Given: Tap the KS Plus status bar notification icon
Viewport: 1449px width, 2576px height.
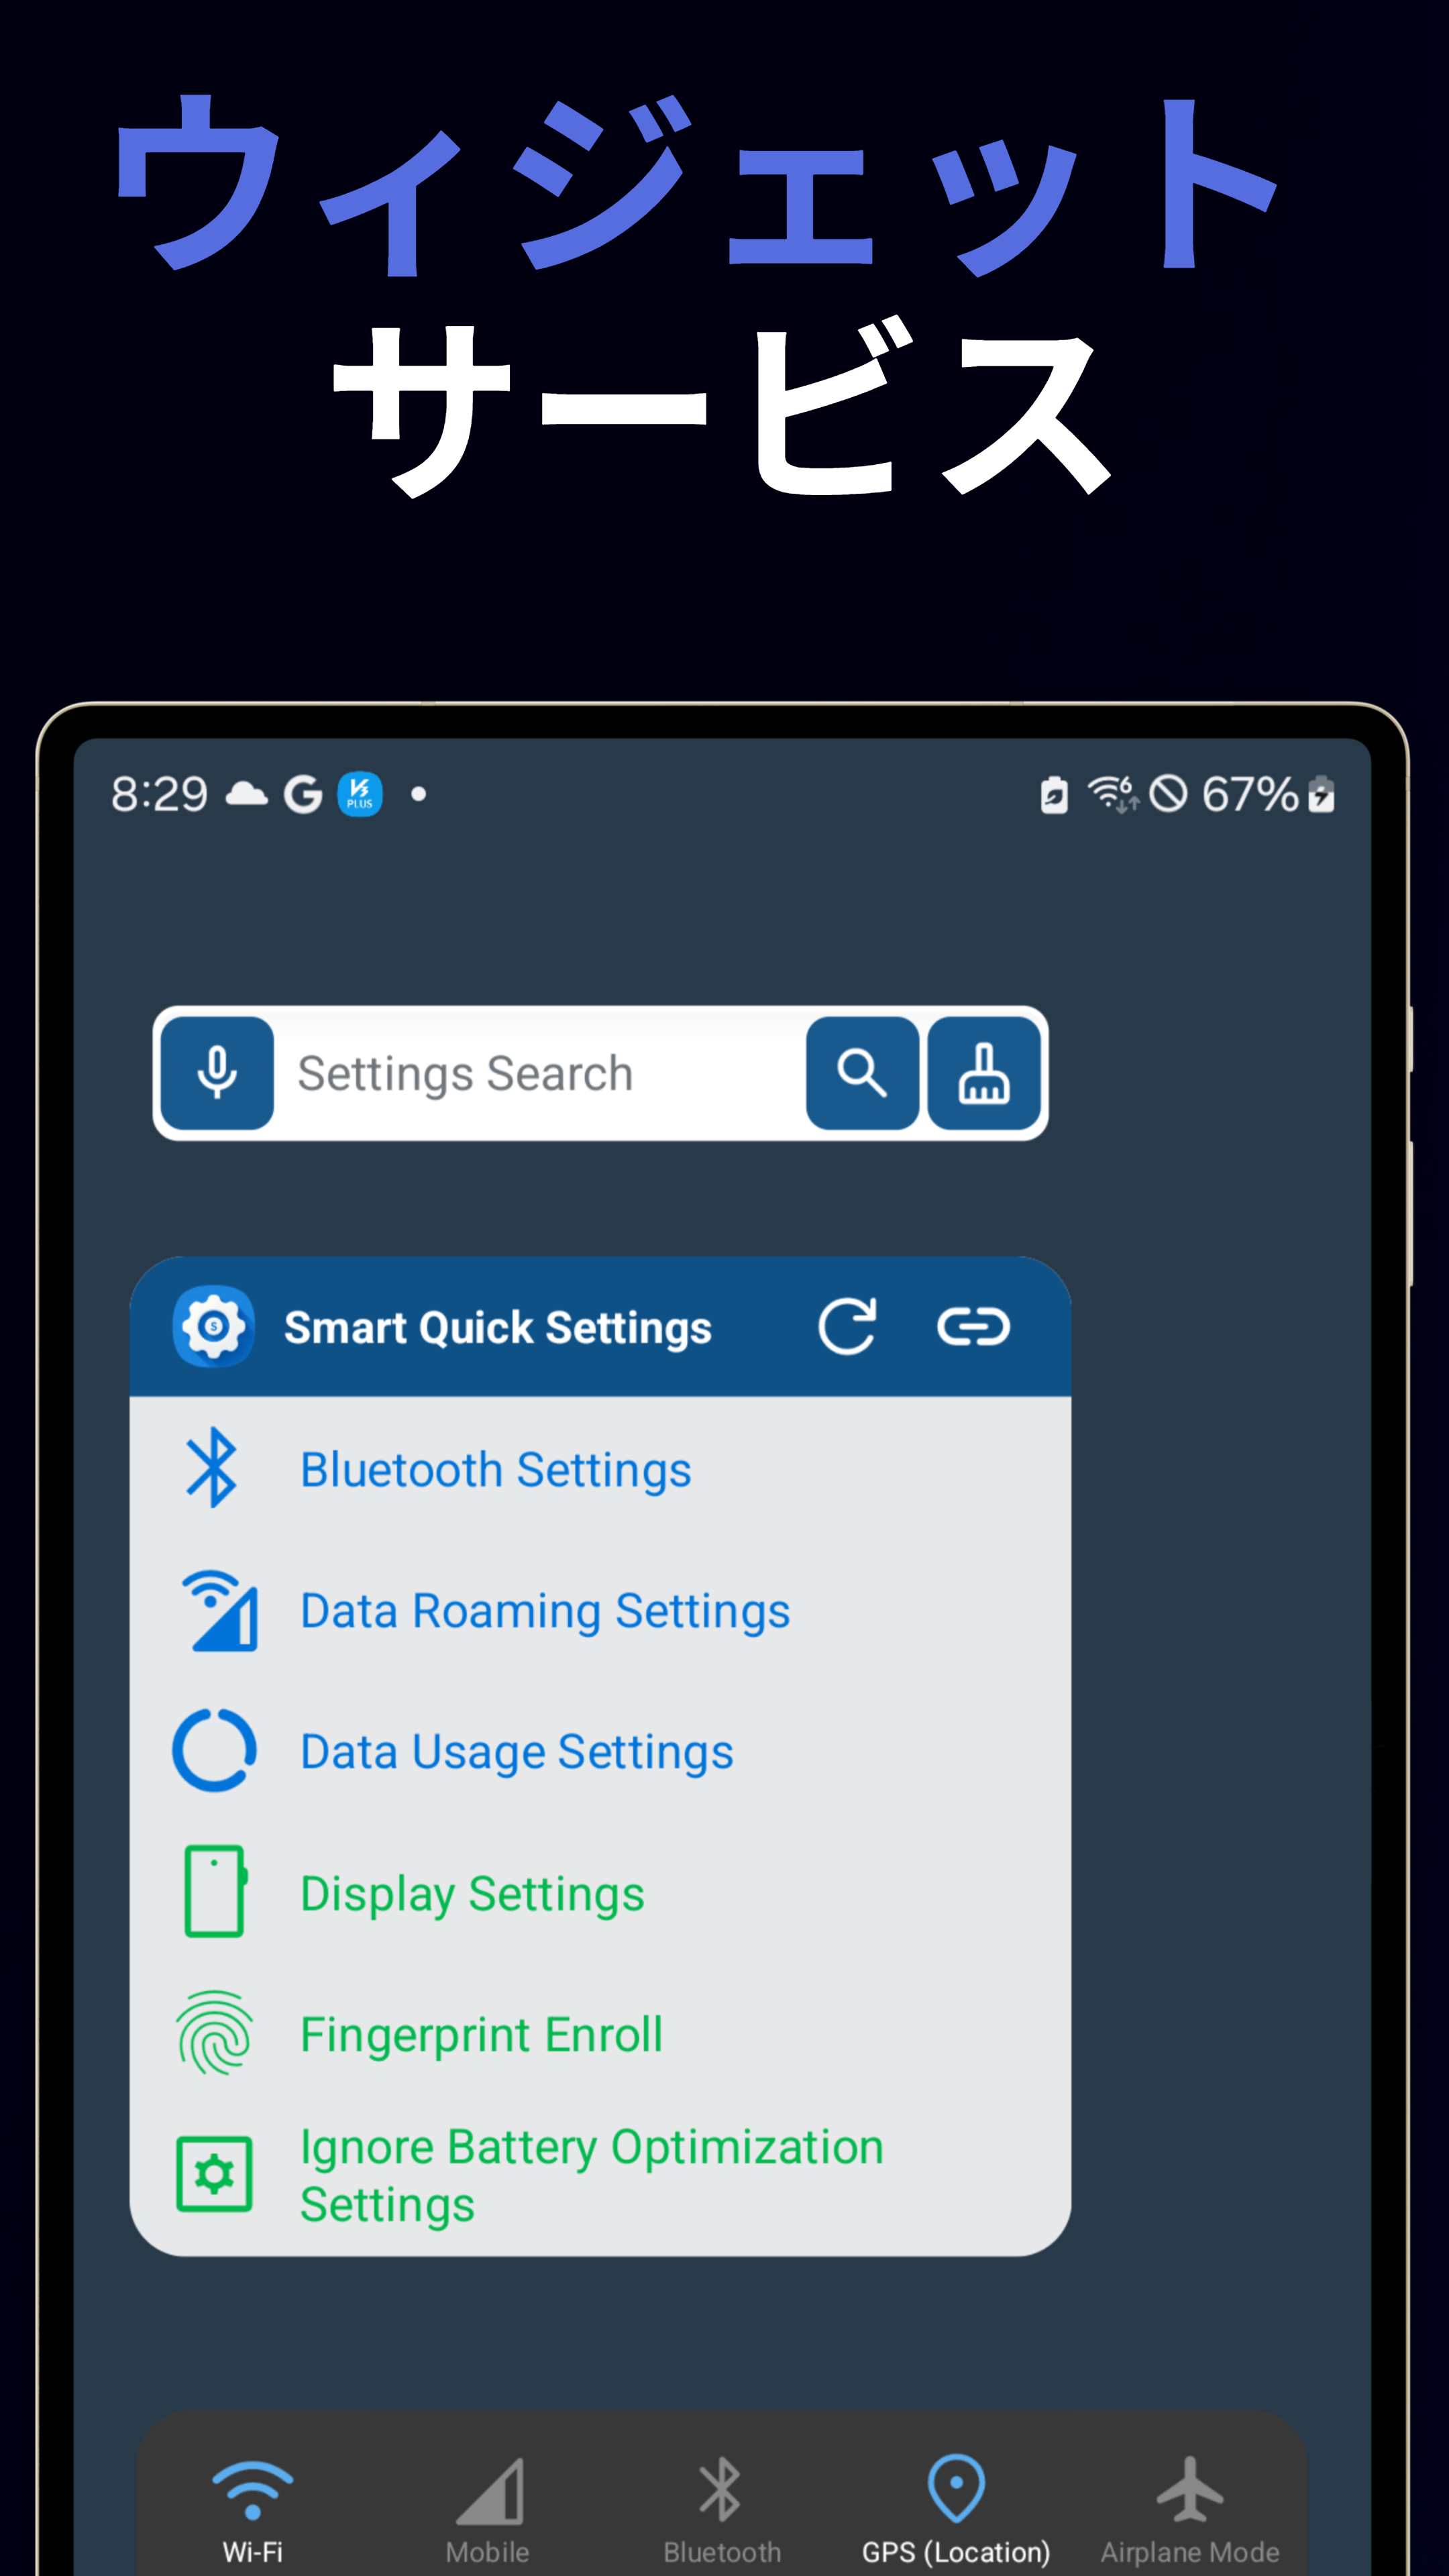Looking at the screenshot, I should point(360,794).
